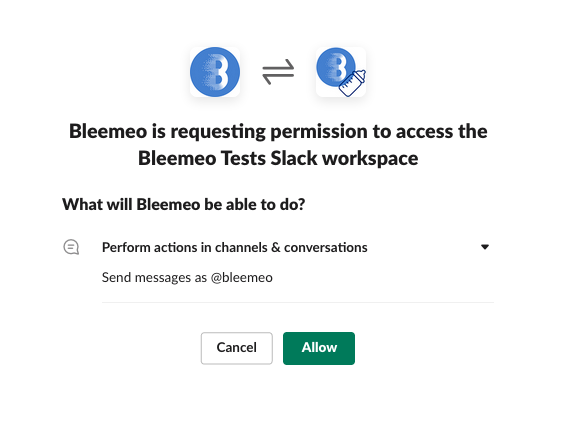Click the @bleemeo mention in the scope description
The height and width of the screenshot is (428, 566).
[x=242, y=278]
